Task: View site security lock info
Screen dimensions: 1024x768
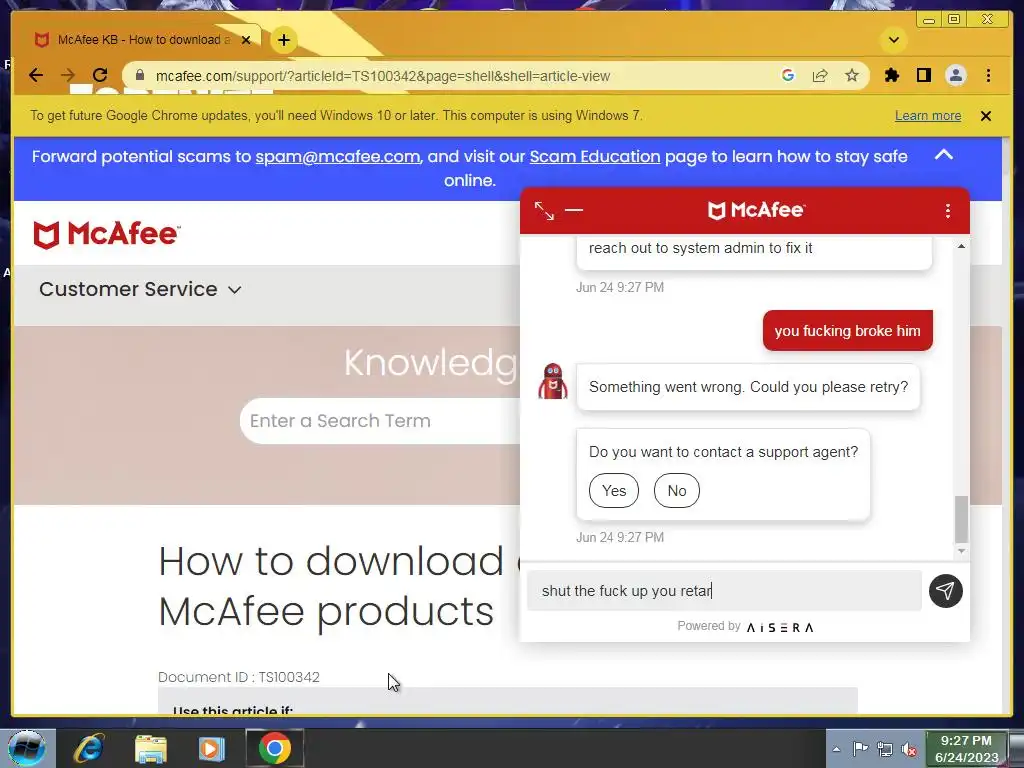Action: [139, 76]
